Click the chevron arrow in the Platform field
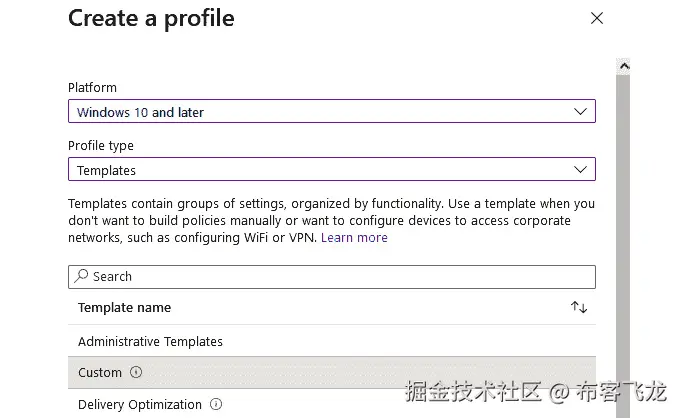Screen dimensions: 681x418 point(581,112)
